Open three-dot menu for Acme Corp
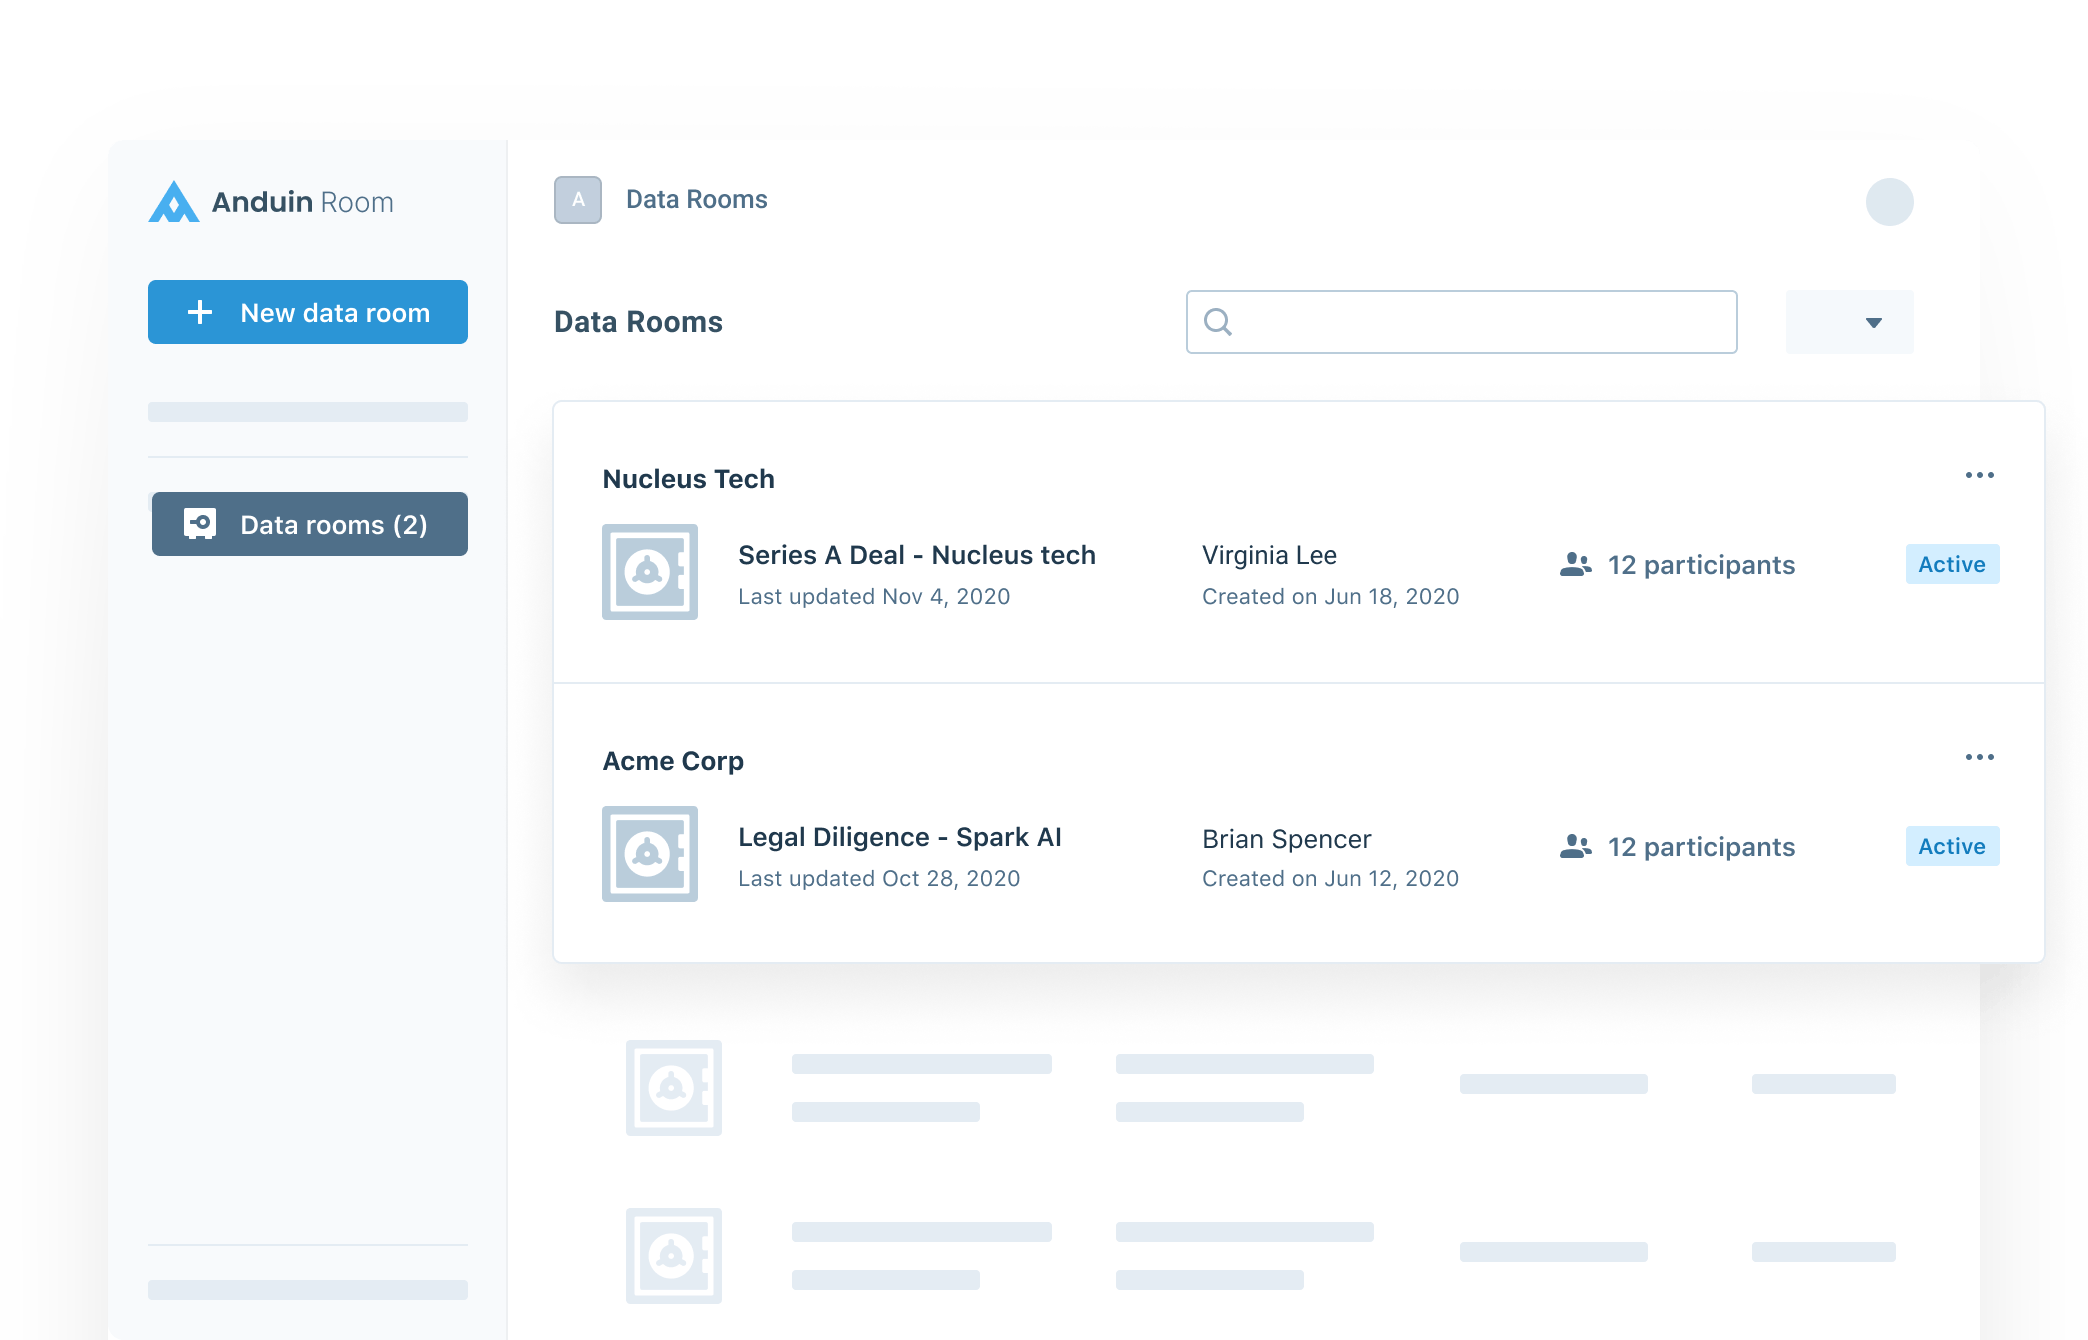 coord(1979,757)
